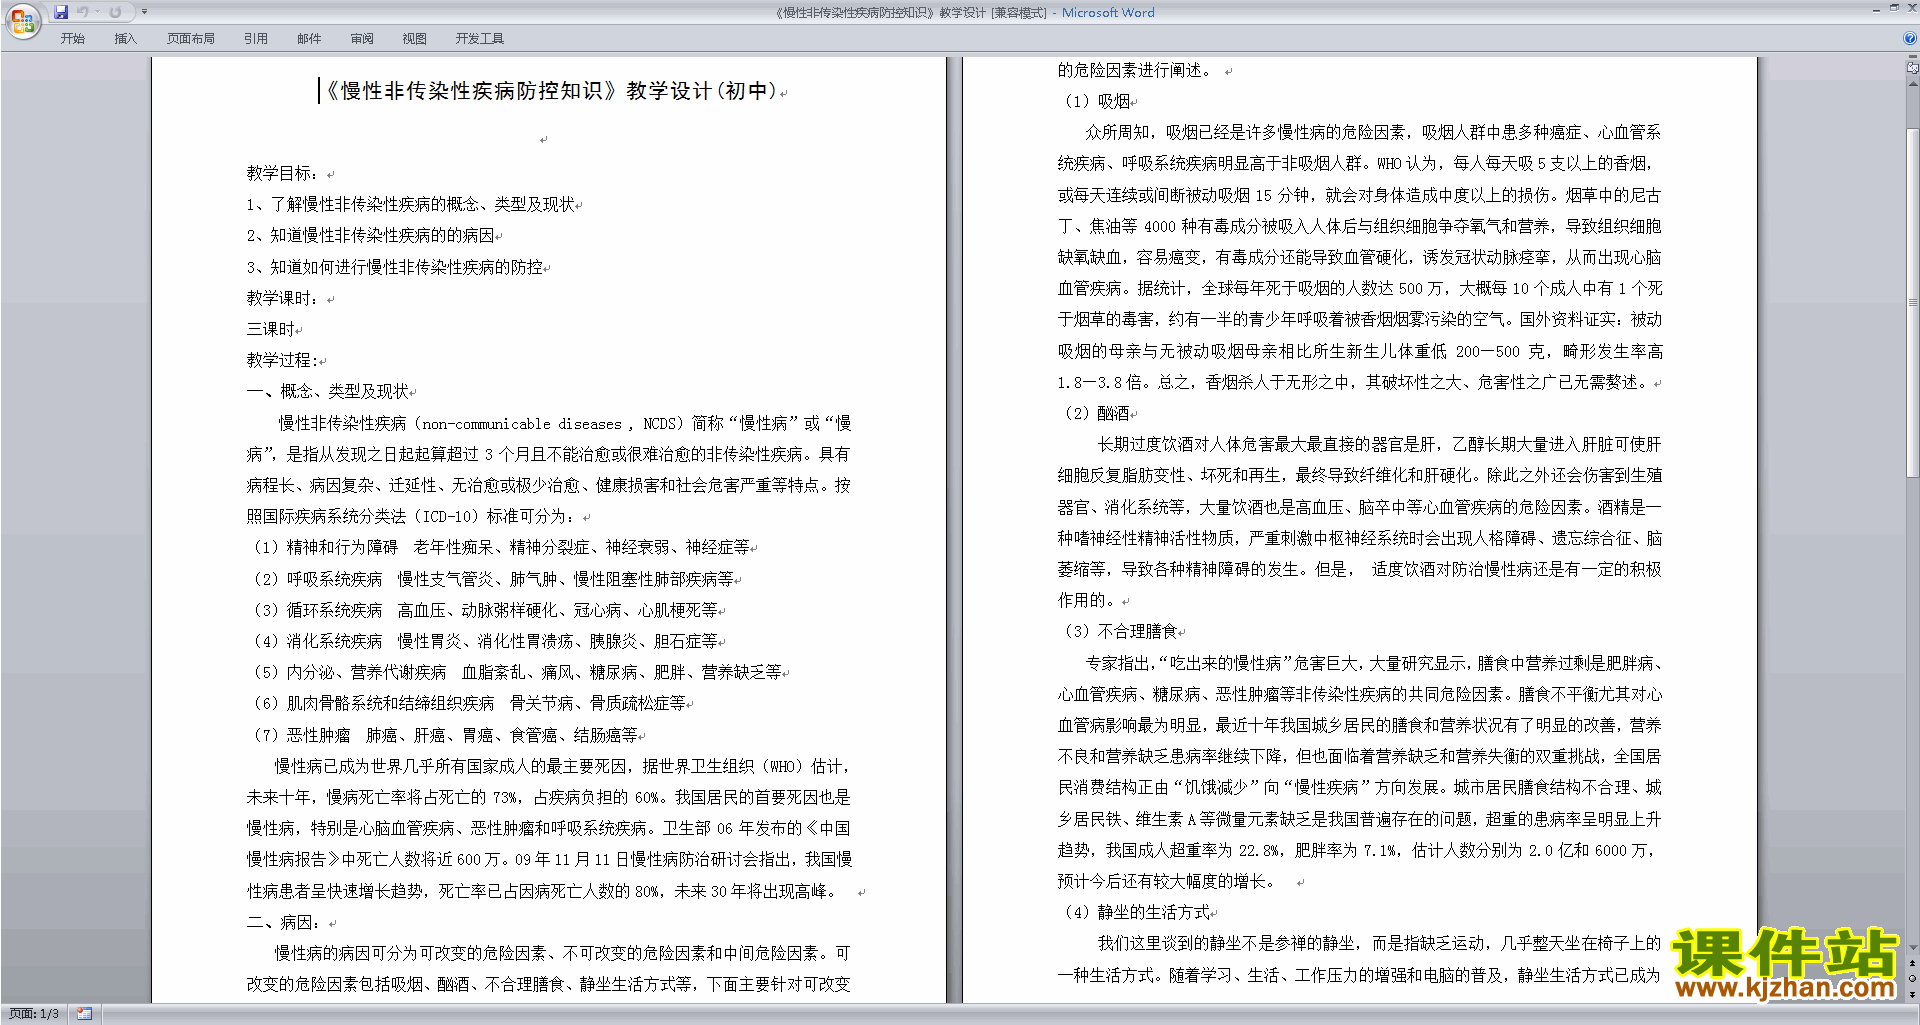Click the 教学目标: line
The image size is (1920, 1025).
pos(284,173)
